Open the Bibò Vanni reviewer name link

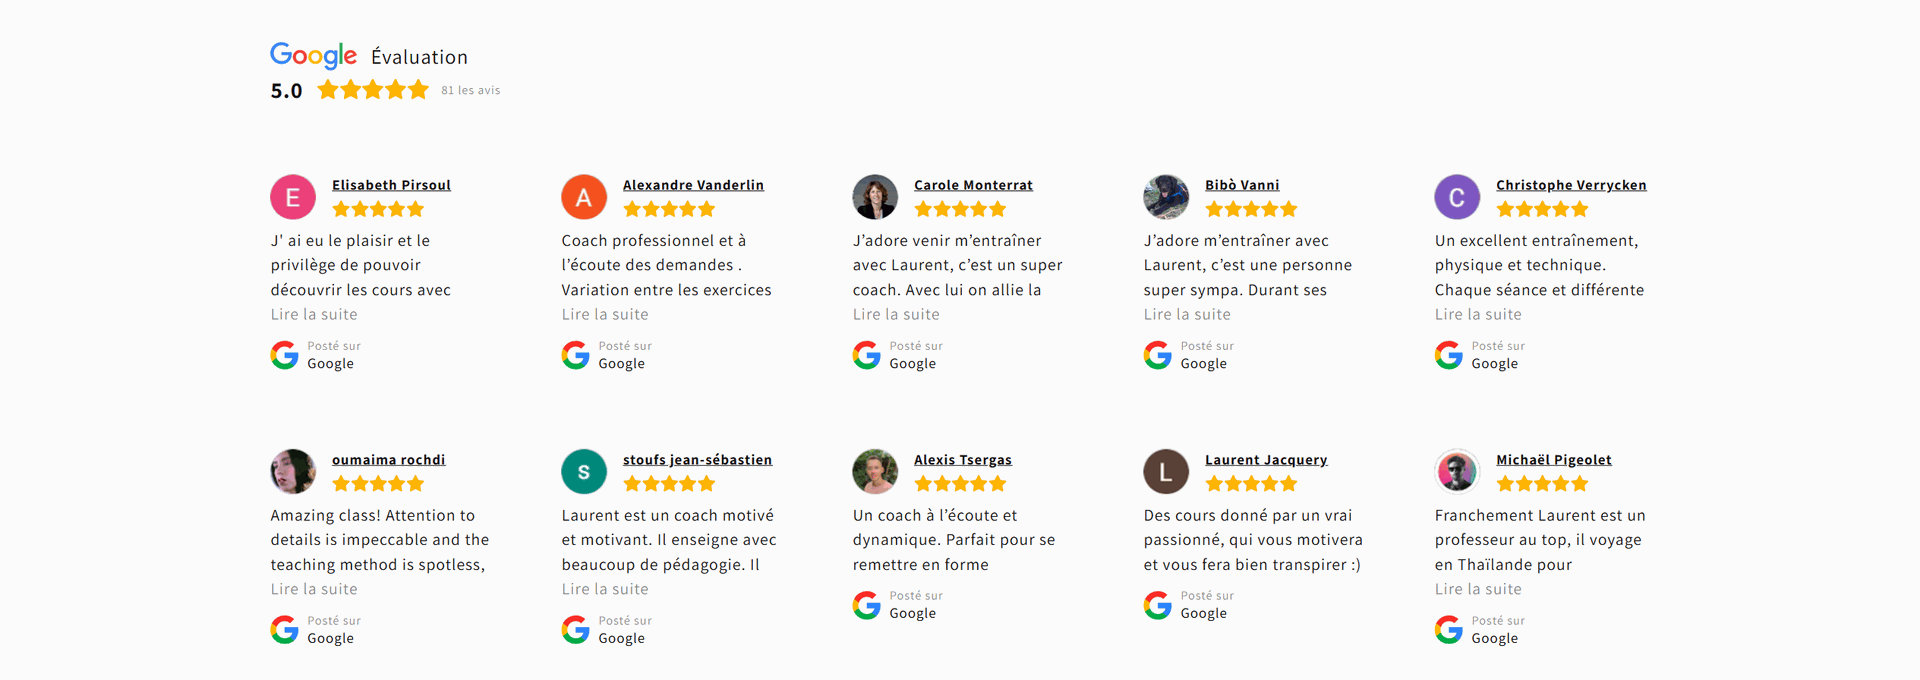tap(1242, 185)
